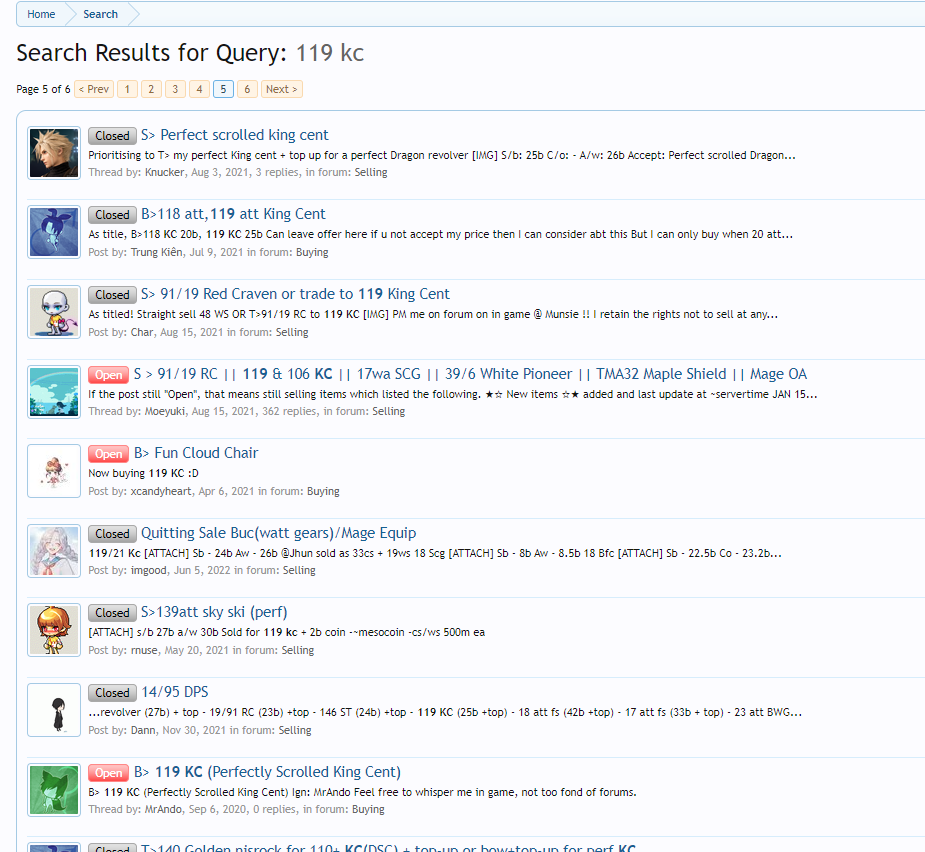Open 'S> 91/19 Red Craven or trade' post

tap(295, 294)
